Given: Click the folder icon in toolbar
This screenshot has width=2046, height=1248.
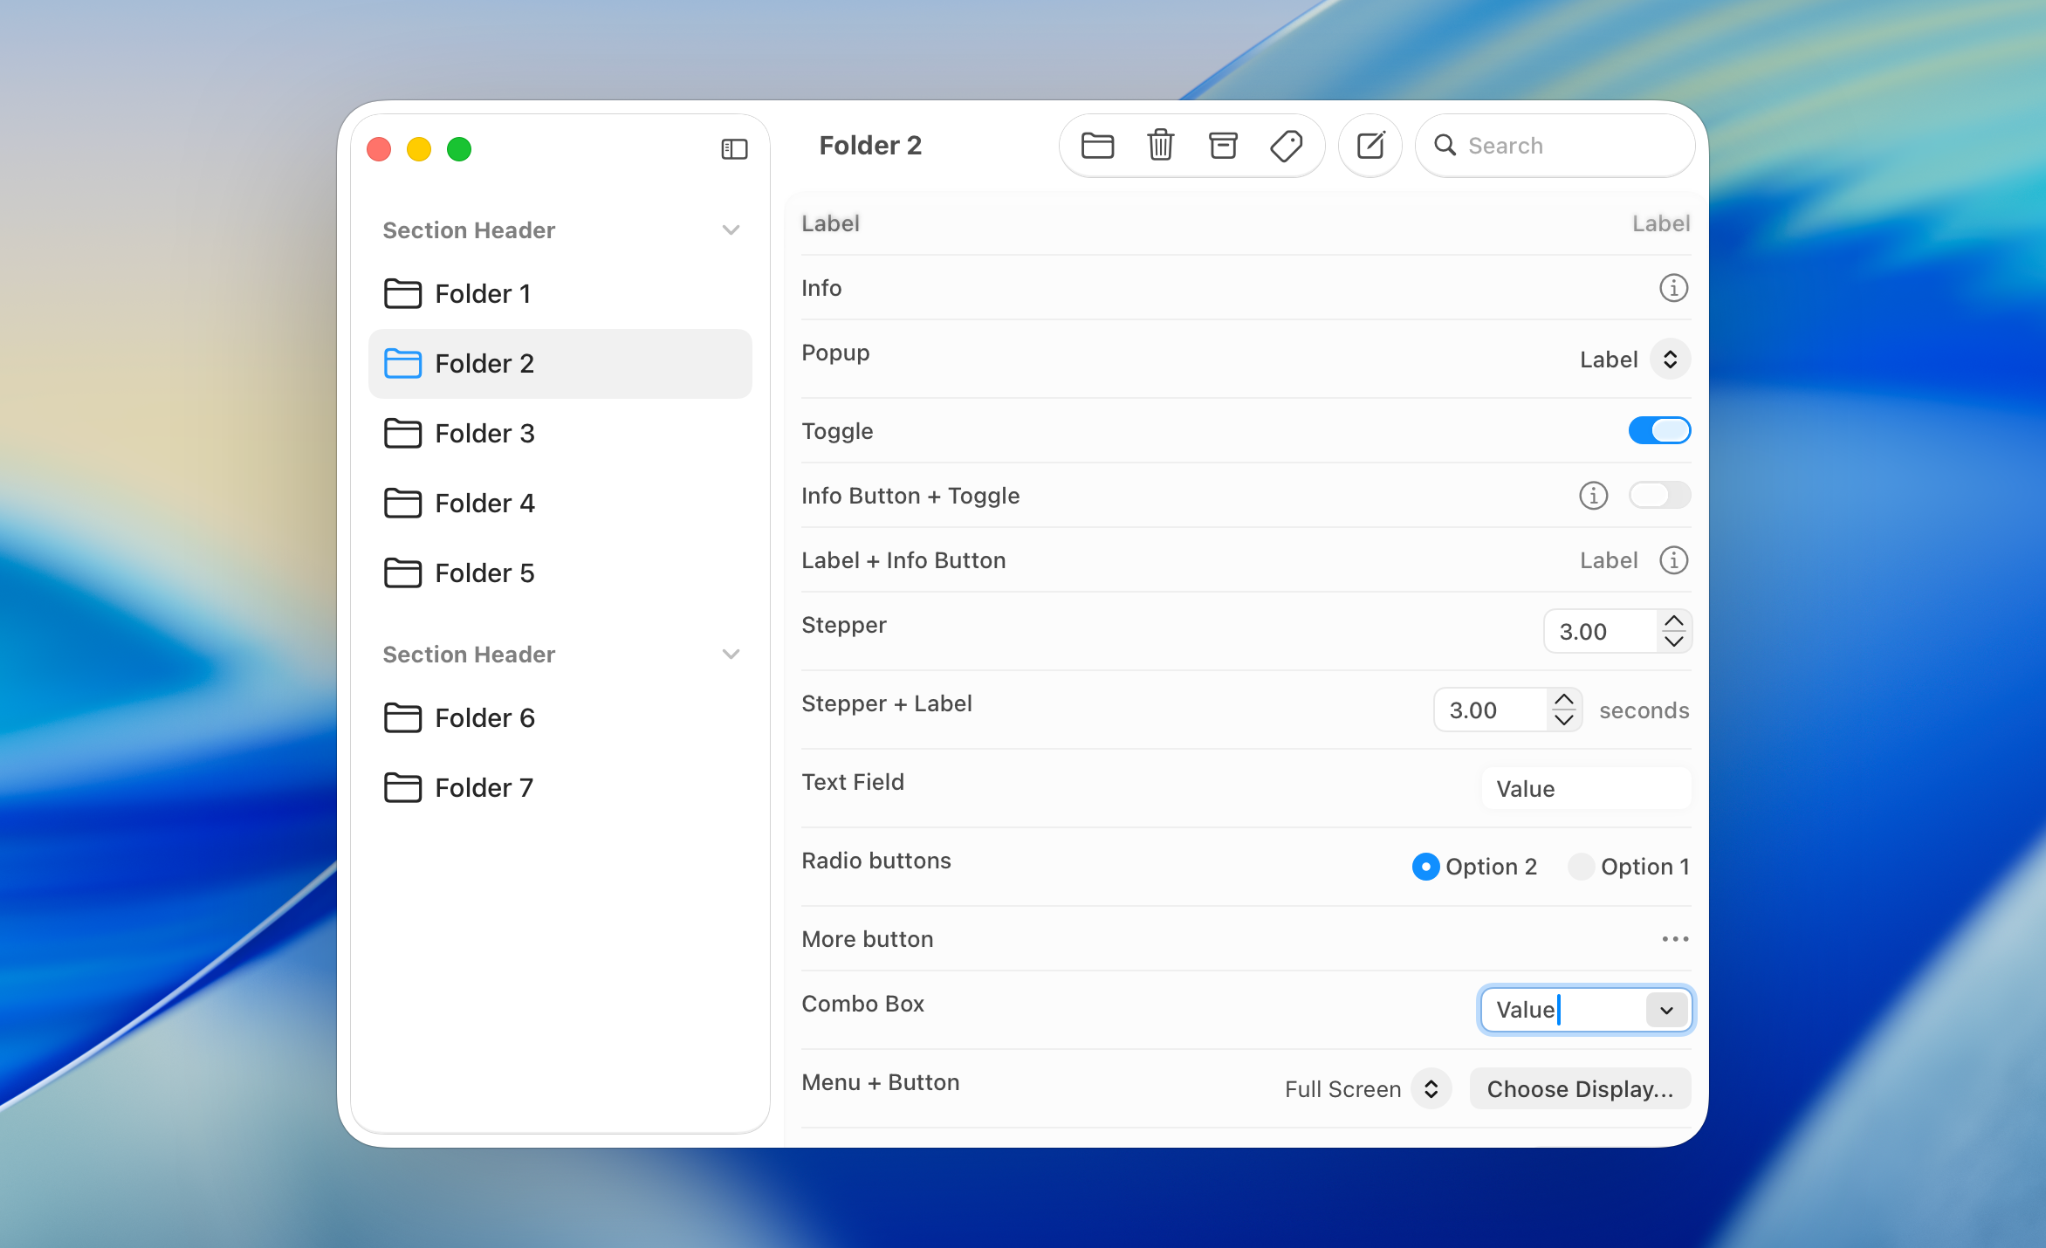Looking at the screenshot, I should (x=1097, y=146).
